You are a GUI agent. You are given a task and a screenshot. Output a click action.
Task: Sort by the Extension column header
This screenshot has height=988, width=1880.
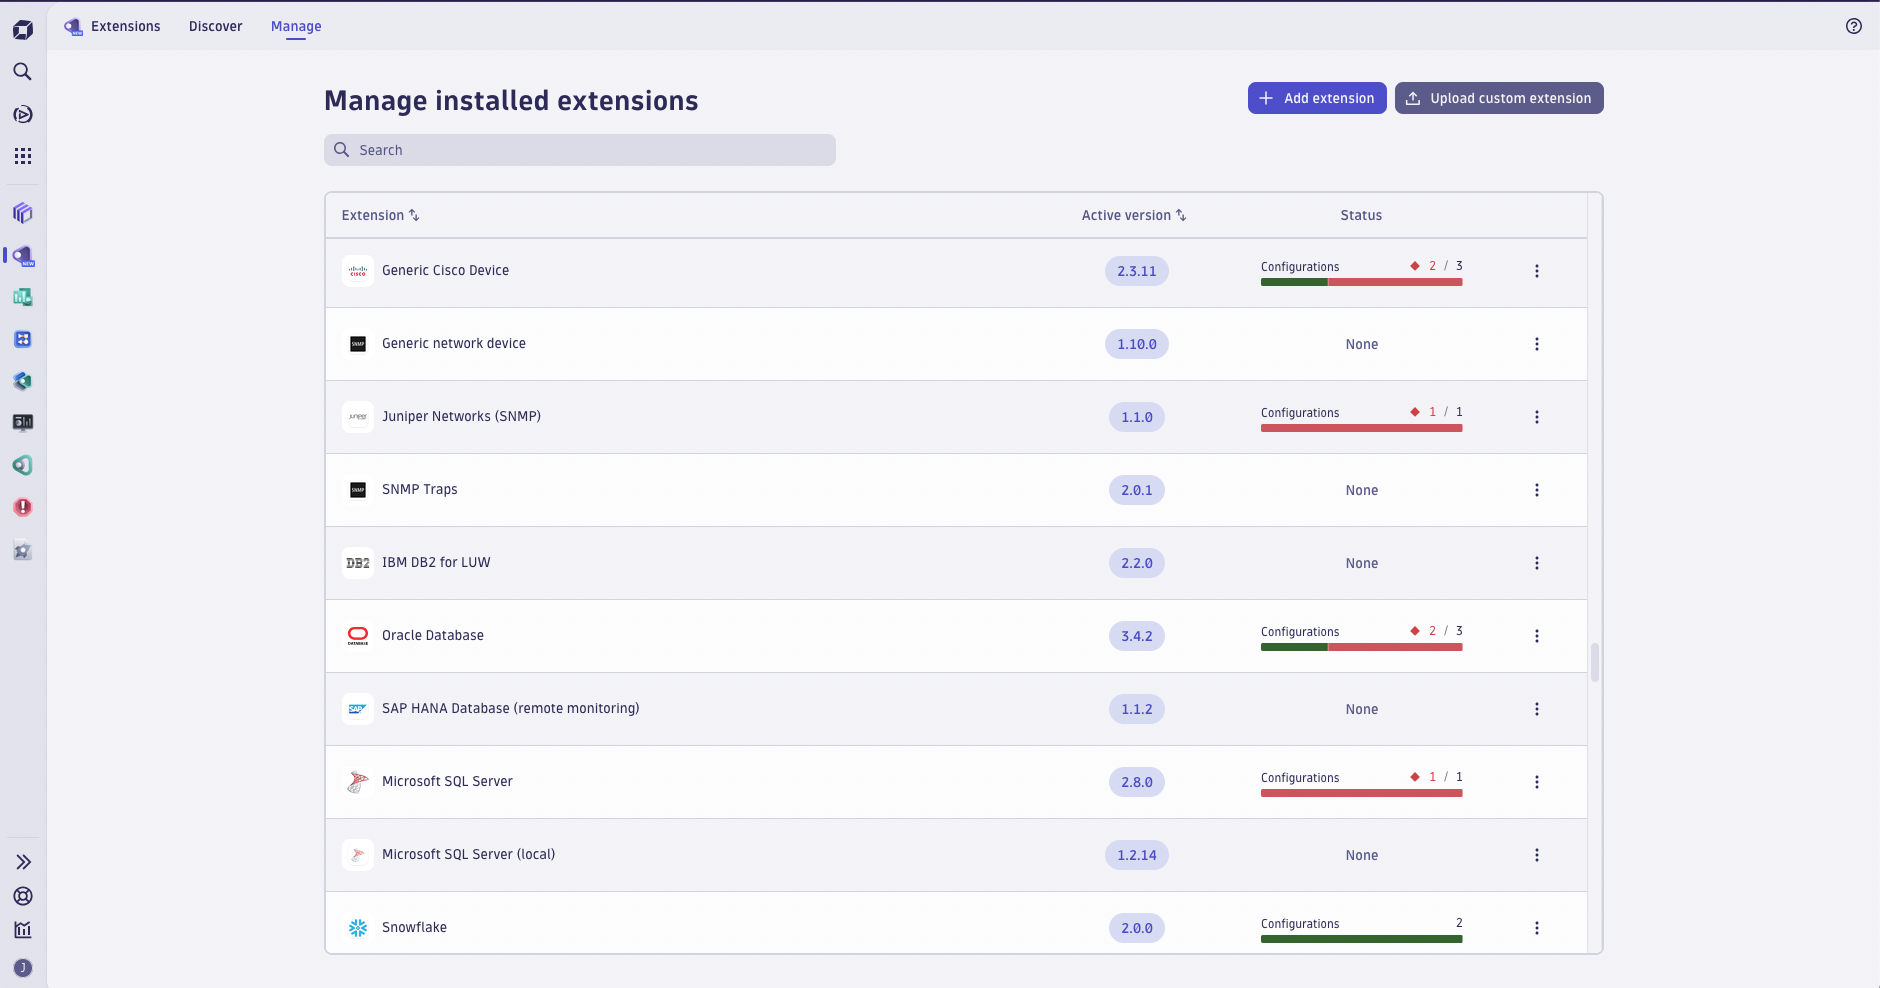[x=380, y=215]
